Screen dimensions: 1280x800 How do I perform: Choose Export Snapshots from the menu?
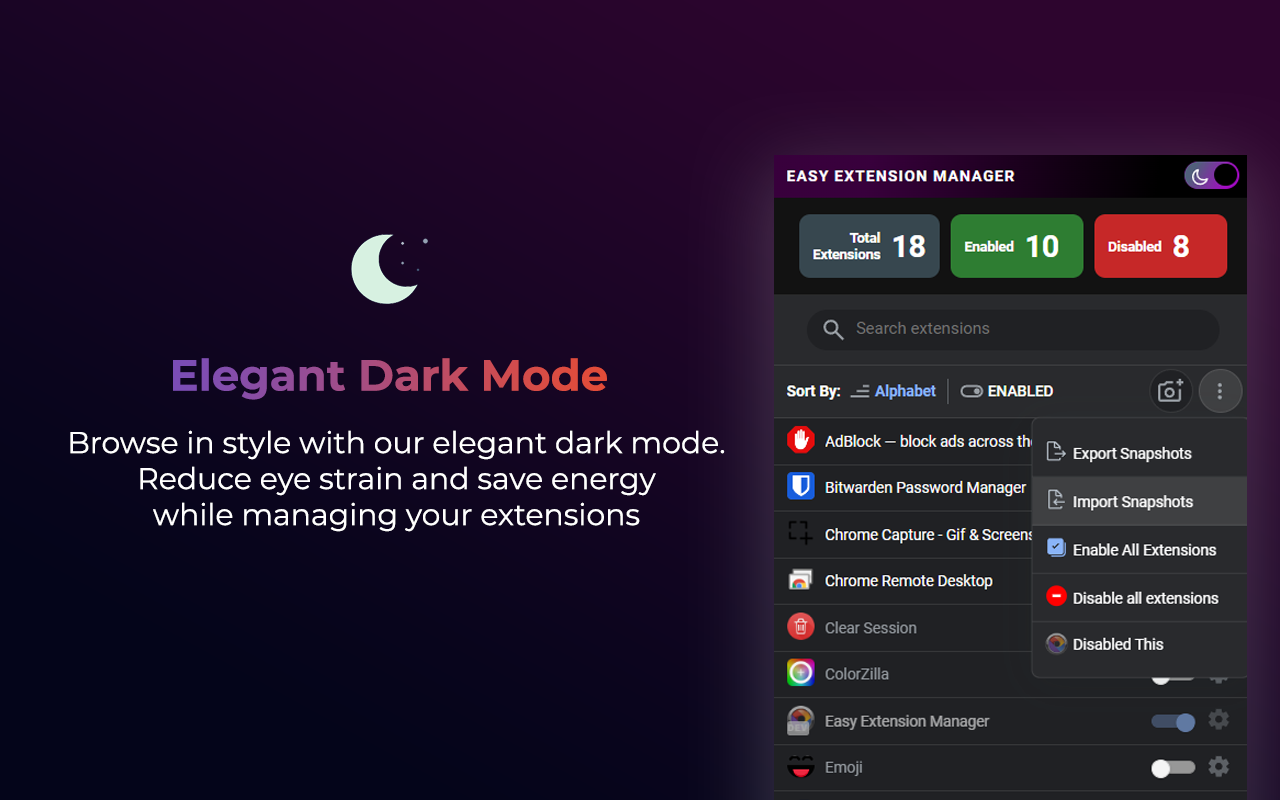point(1139,453)
